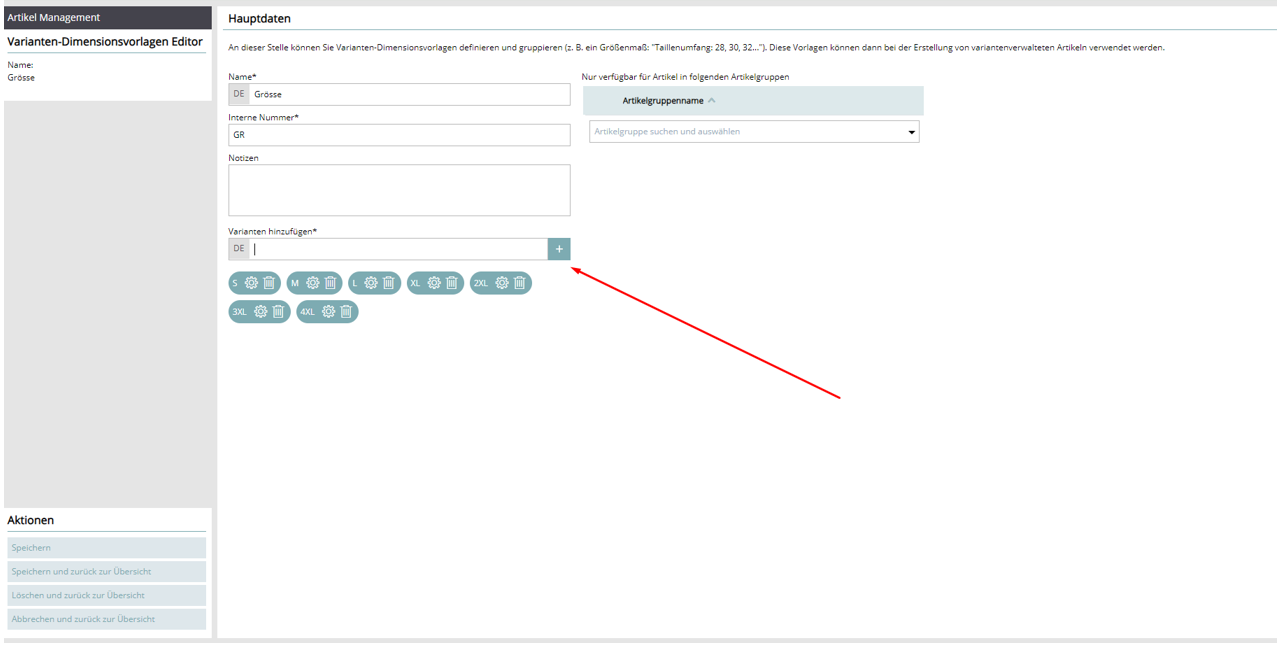Focus the Name field containing Grösse
Screen dimensions: 1278x645
pyautogui.click(x=408, y=94)
